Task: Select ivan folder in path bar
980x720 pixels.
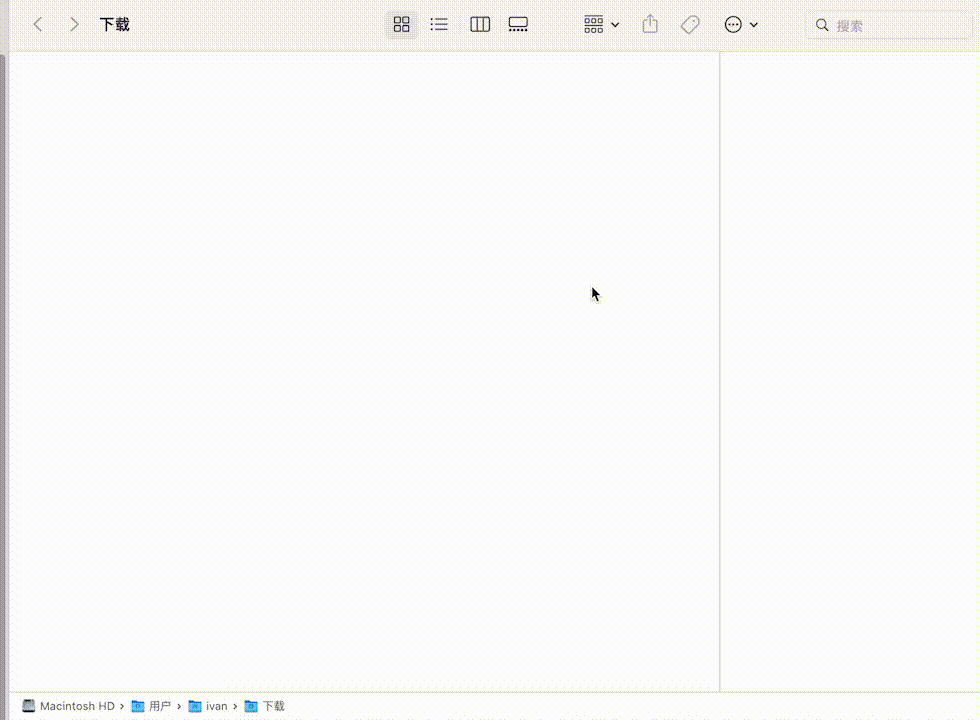Action: point(208,706)
